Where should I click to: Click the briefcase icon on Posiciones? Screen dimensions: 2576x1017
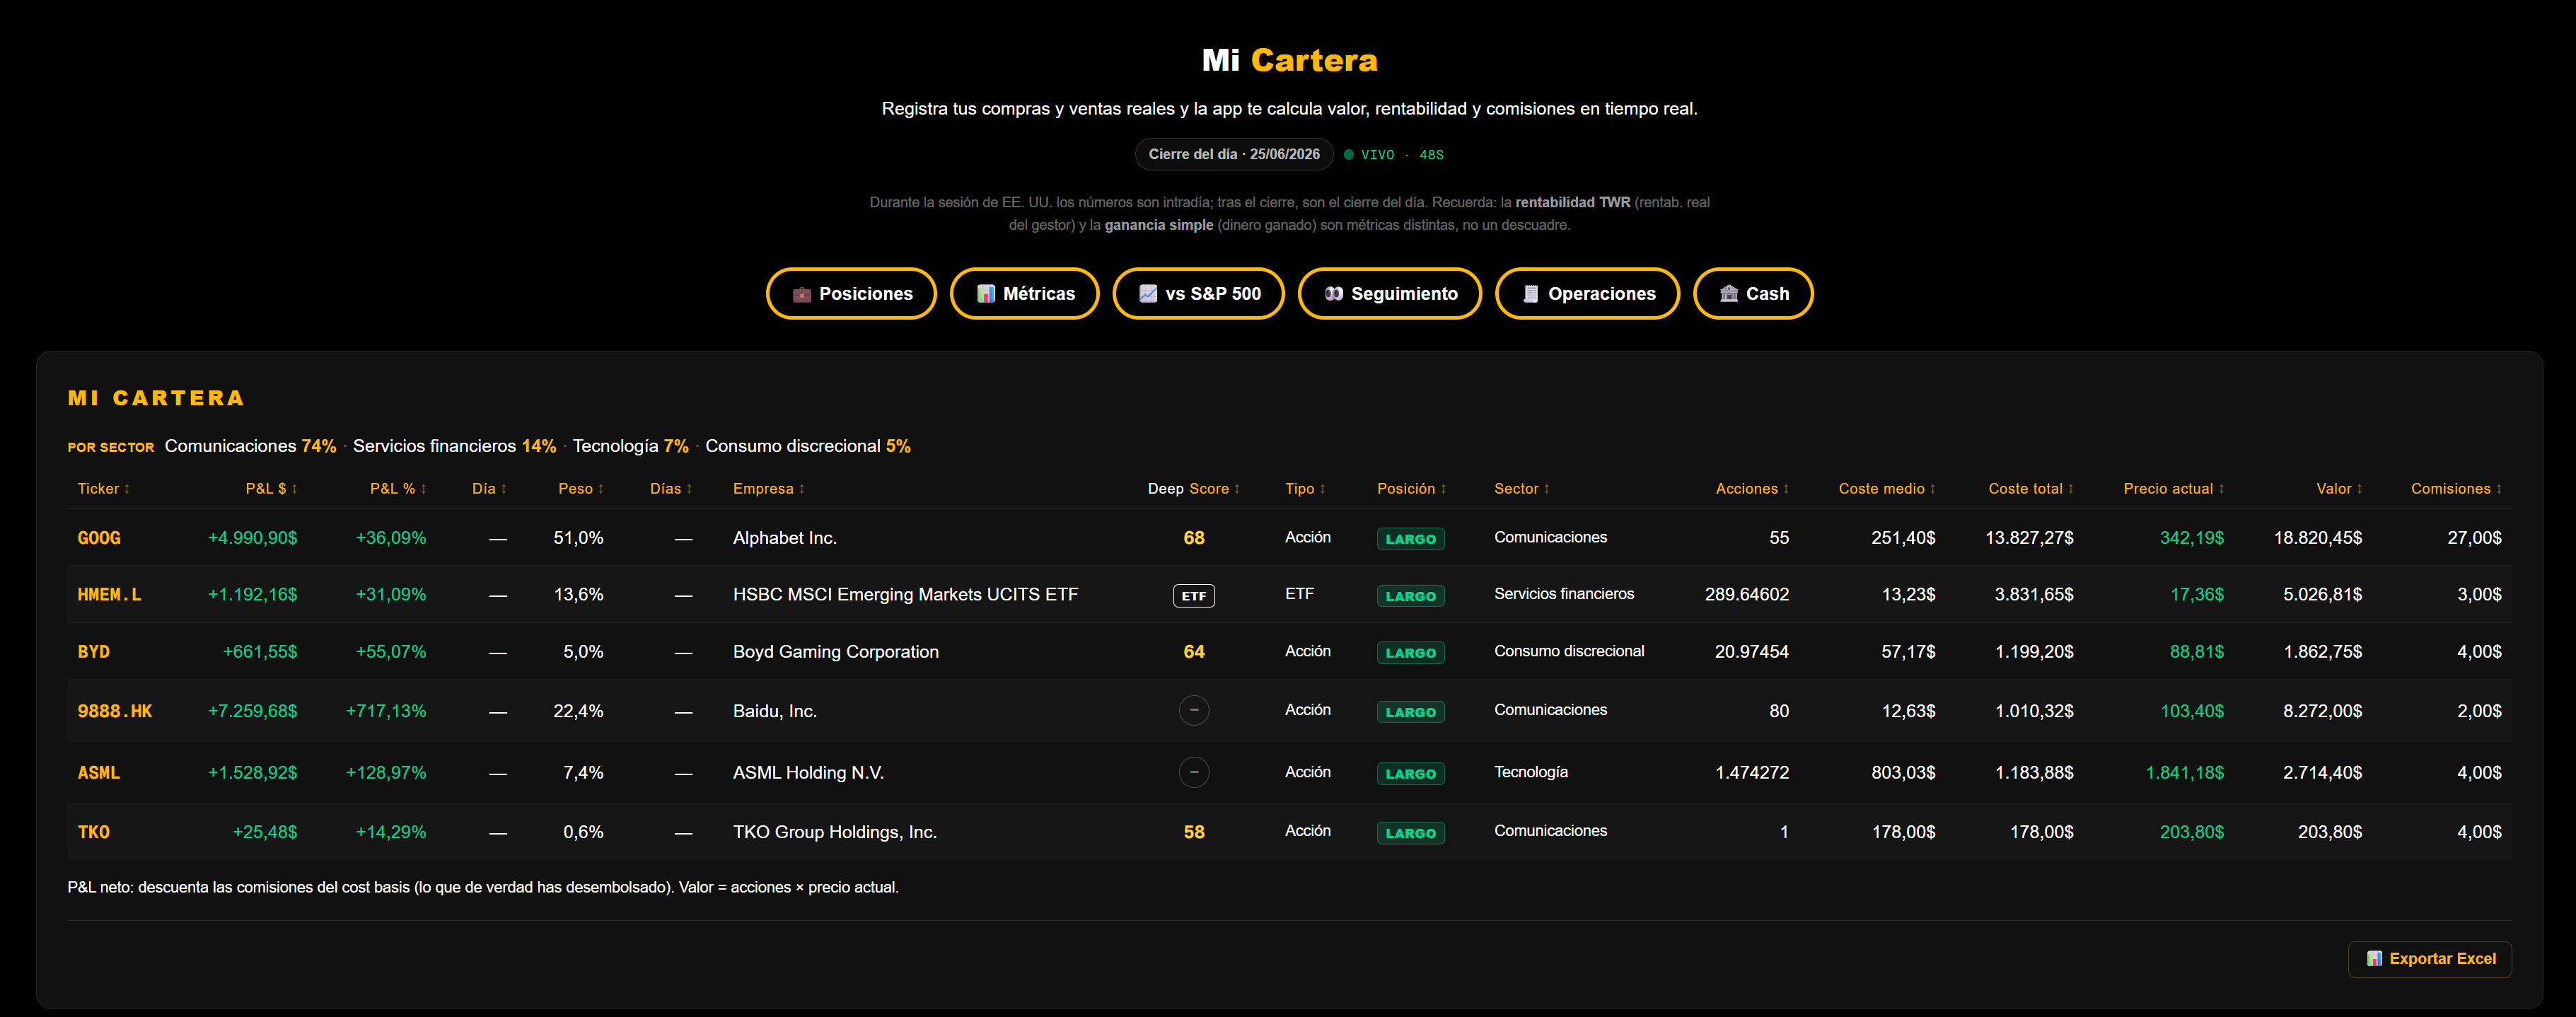[801, 294]
